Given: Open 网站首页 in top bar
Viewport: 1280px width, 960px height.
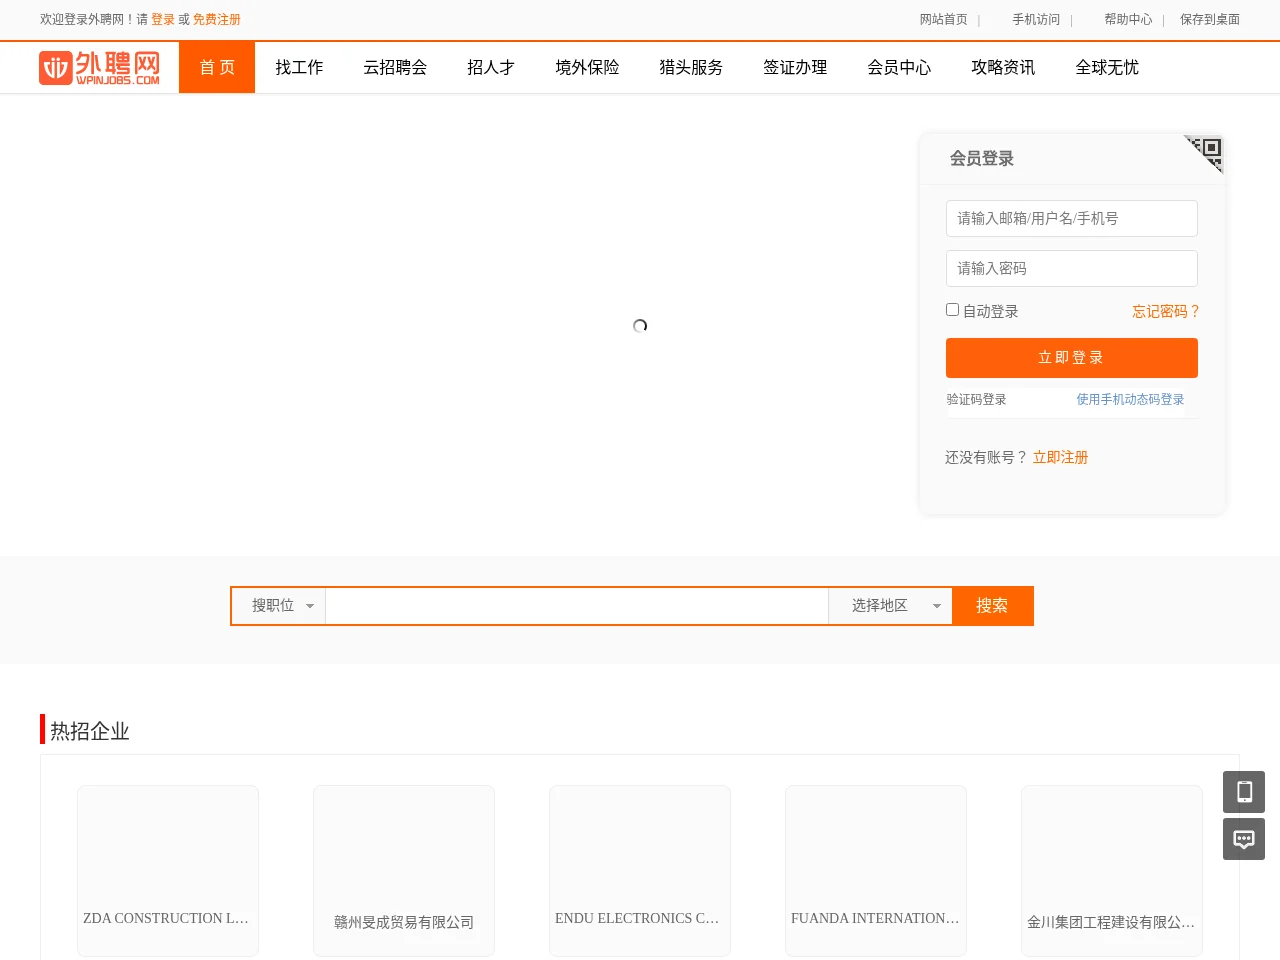Looking at the screenshot, I should 944,20.
